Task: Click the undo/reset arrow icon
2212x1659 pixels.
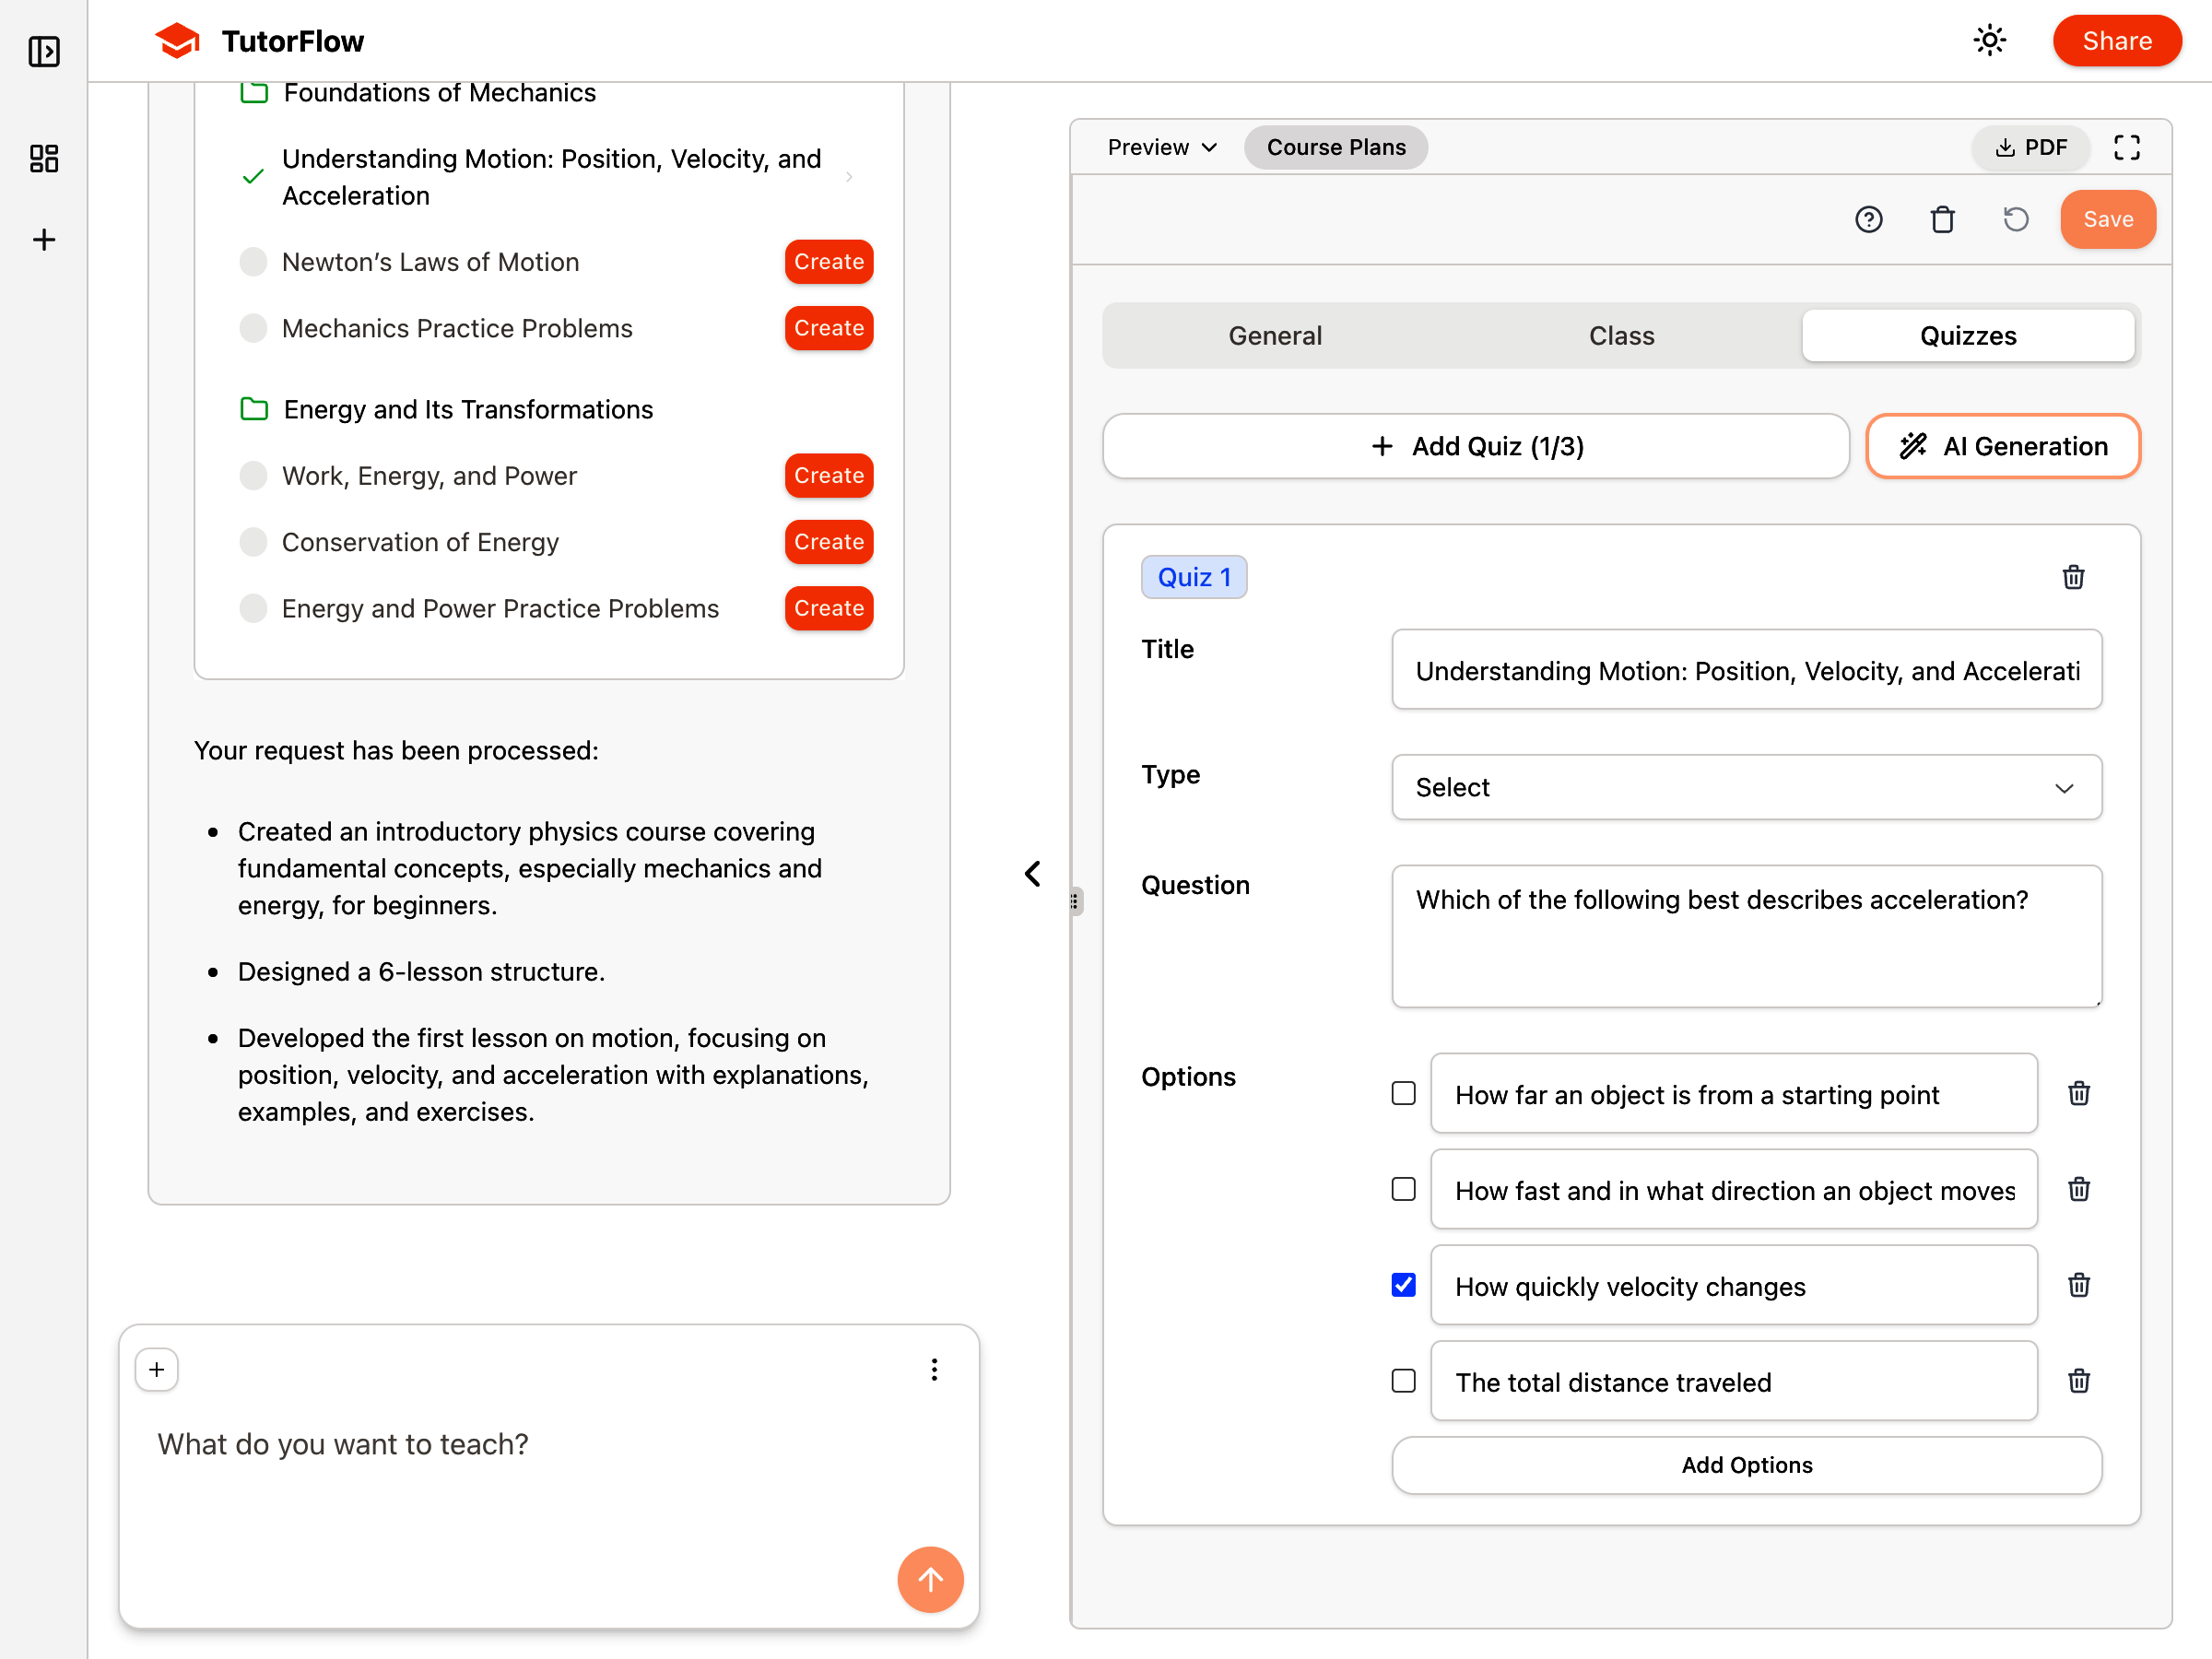Action: click(x=2015, y=220)
